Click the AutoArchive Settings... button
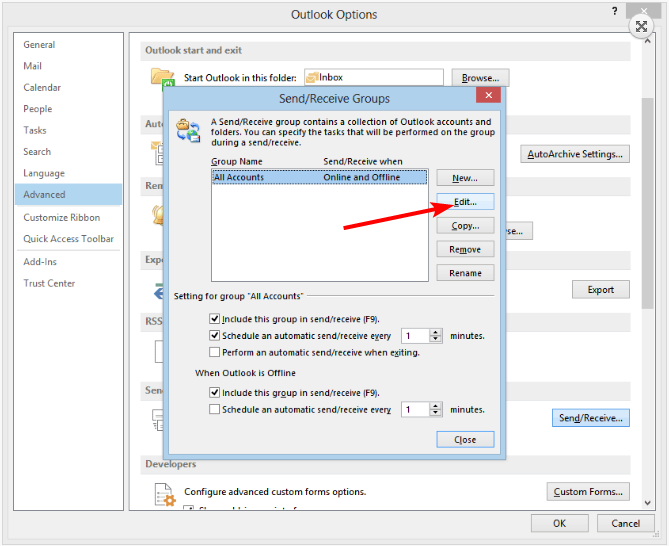Image resolution: width=669 pixels, height=546 pixels. pyautogui.click(x=575, y=154)
